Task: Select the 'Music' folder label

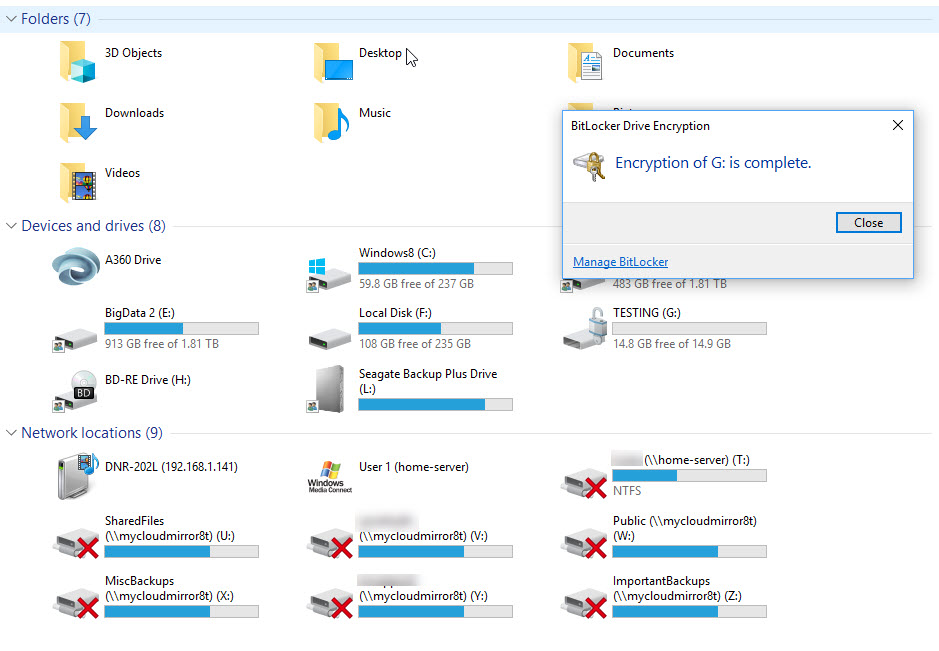Action: (375, 113)
